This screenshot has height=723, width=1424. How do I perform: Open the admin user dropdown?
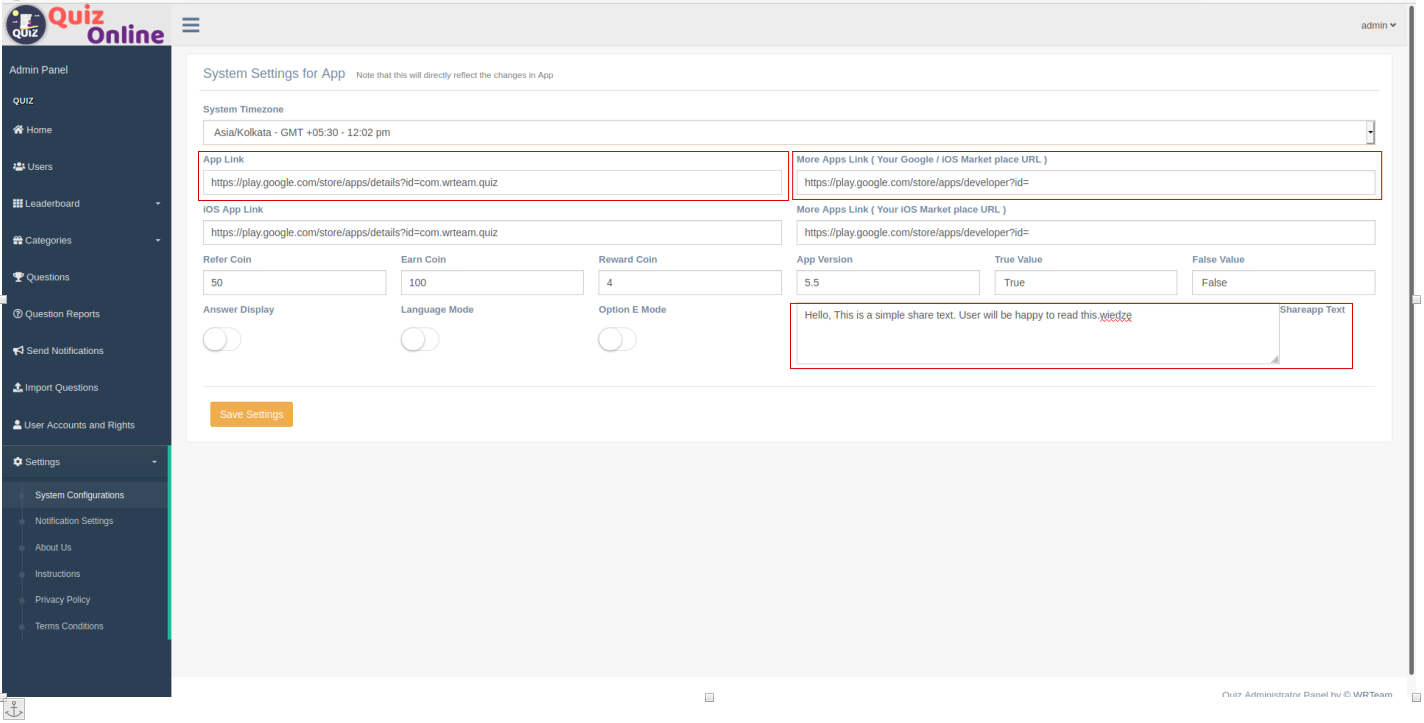(x=1378, y=25)
